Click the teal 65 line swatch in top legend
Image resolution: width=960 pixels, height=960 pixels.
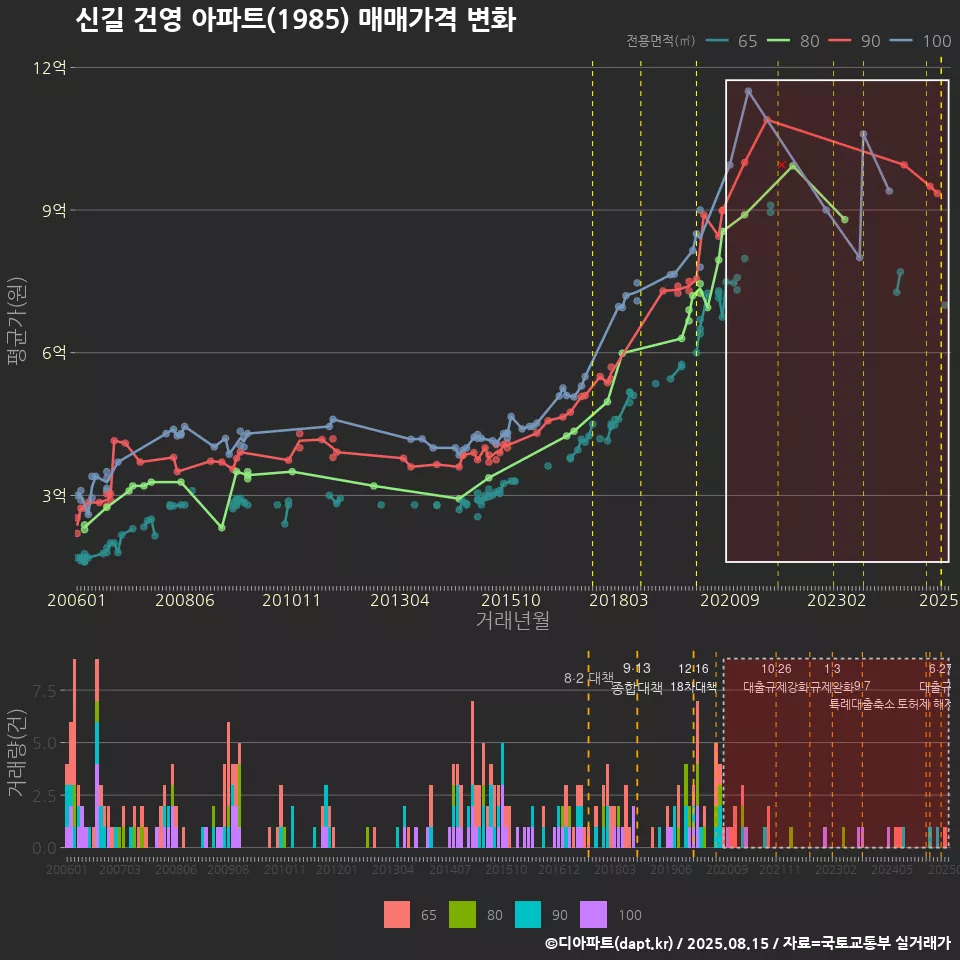(717, 41)
